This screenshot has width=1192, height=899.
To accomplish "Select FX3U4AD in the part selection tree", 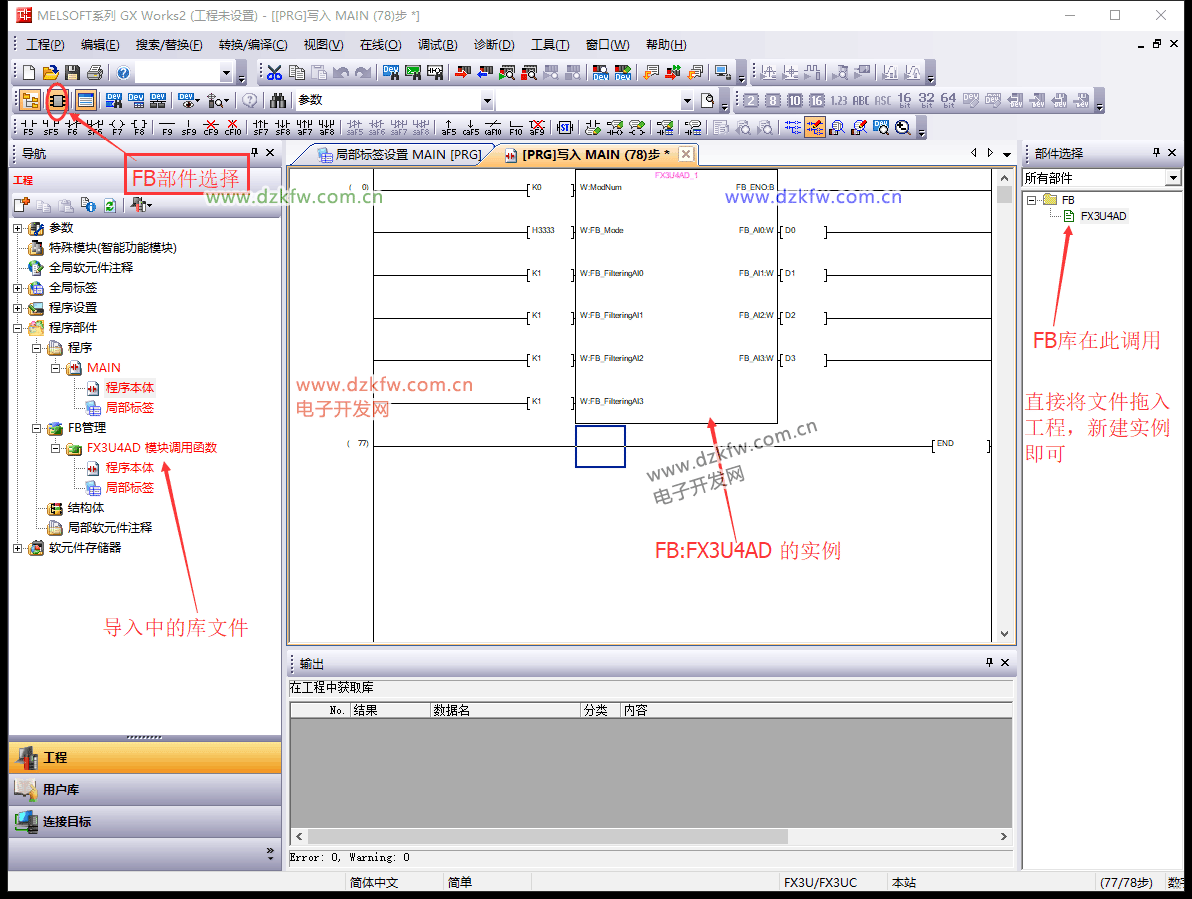I will 1103,216.
